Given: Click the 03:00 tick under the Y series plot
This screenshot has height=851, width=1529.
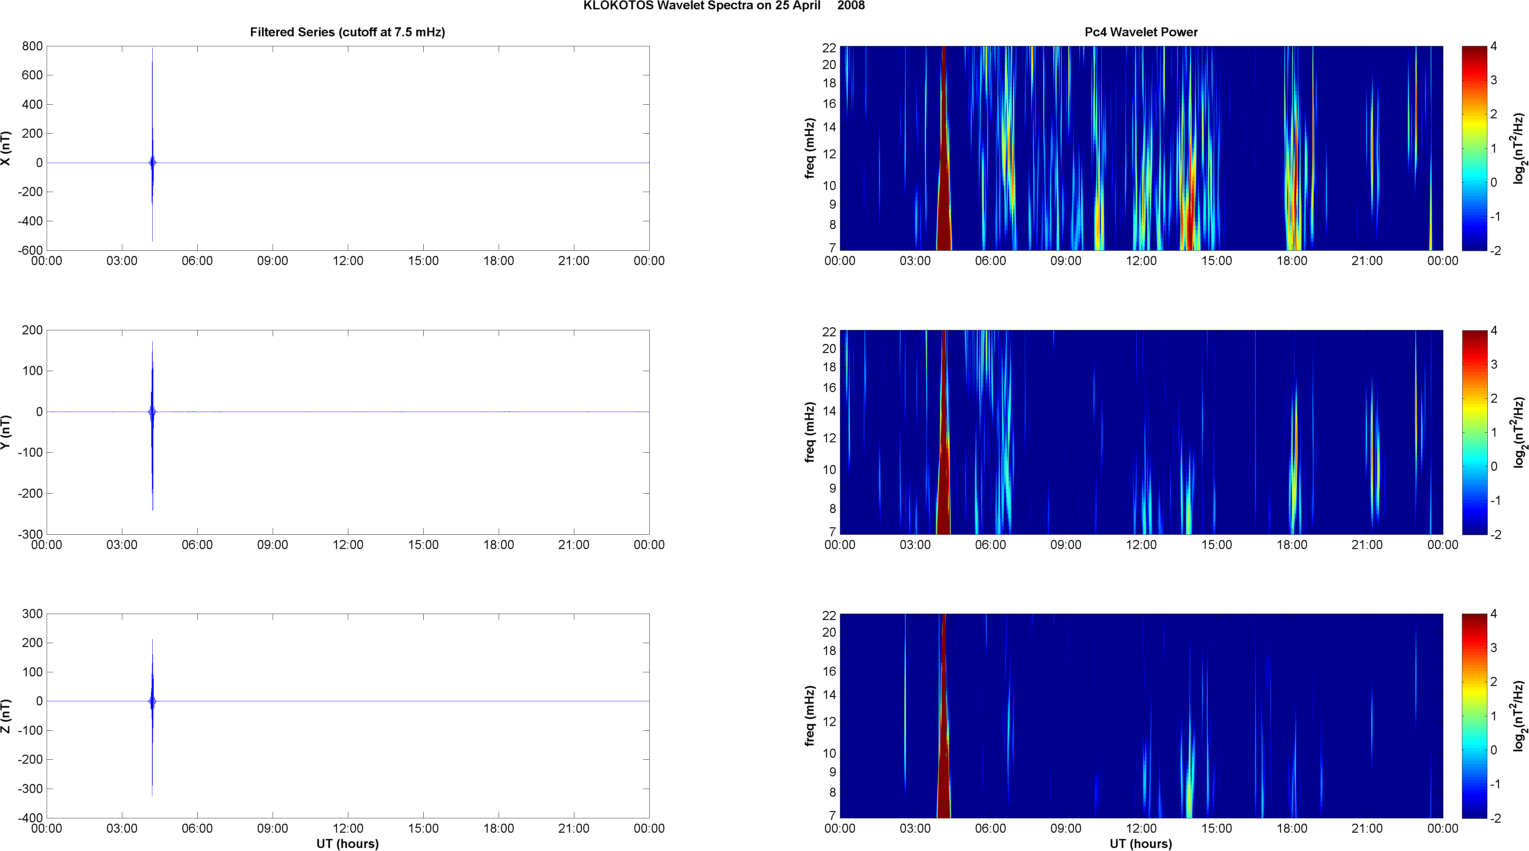Looking at the screenshot, I should 122,545.
